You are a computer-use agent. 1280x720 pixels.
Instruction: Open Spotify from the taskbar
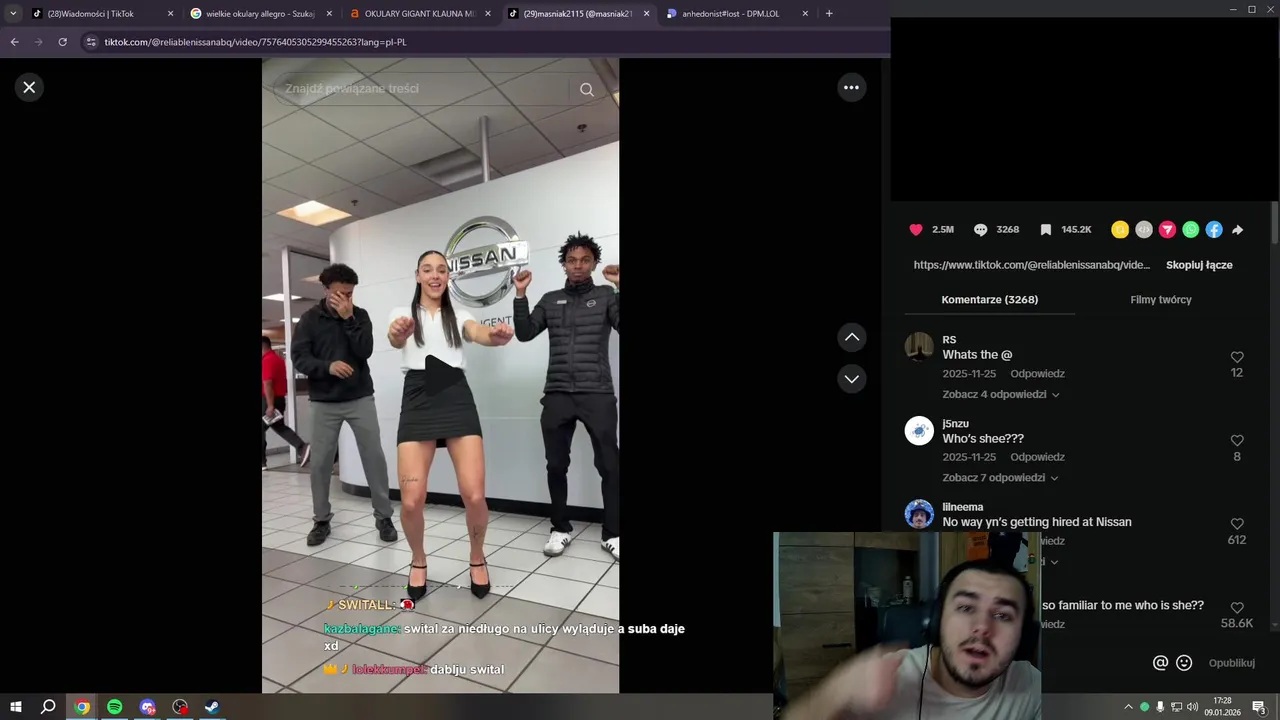click(114, 707)
